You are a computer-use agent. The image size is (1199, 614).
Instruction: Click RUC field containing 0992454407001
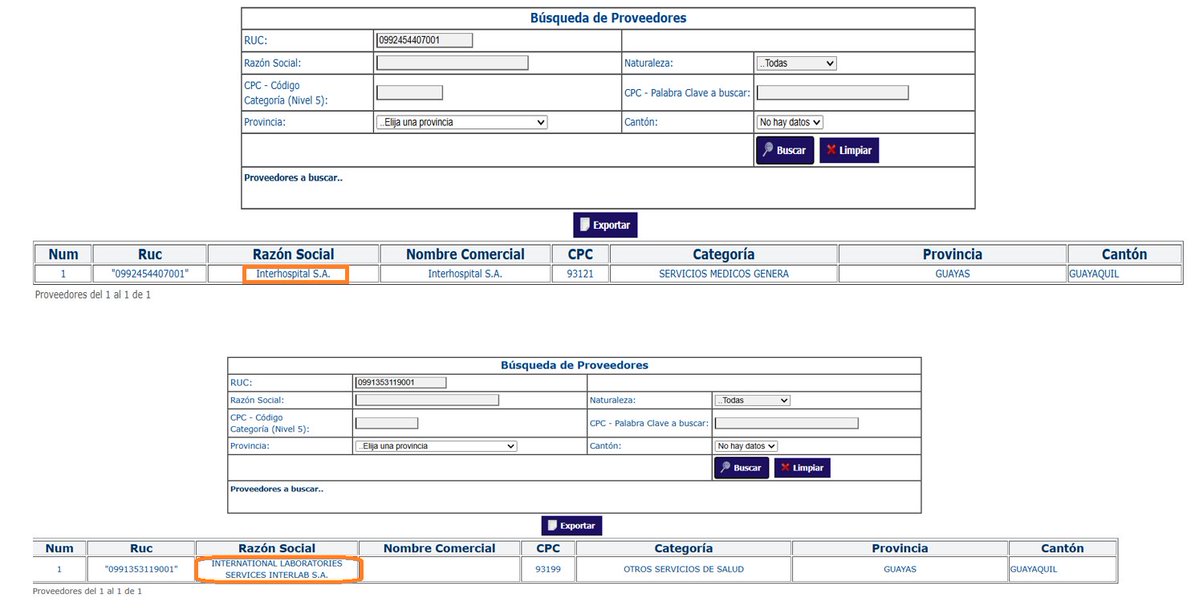click(x=424, y=41)
